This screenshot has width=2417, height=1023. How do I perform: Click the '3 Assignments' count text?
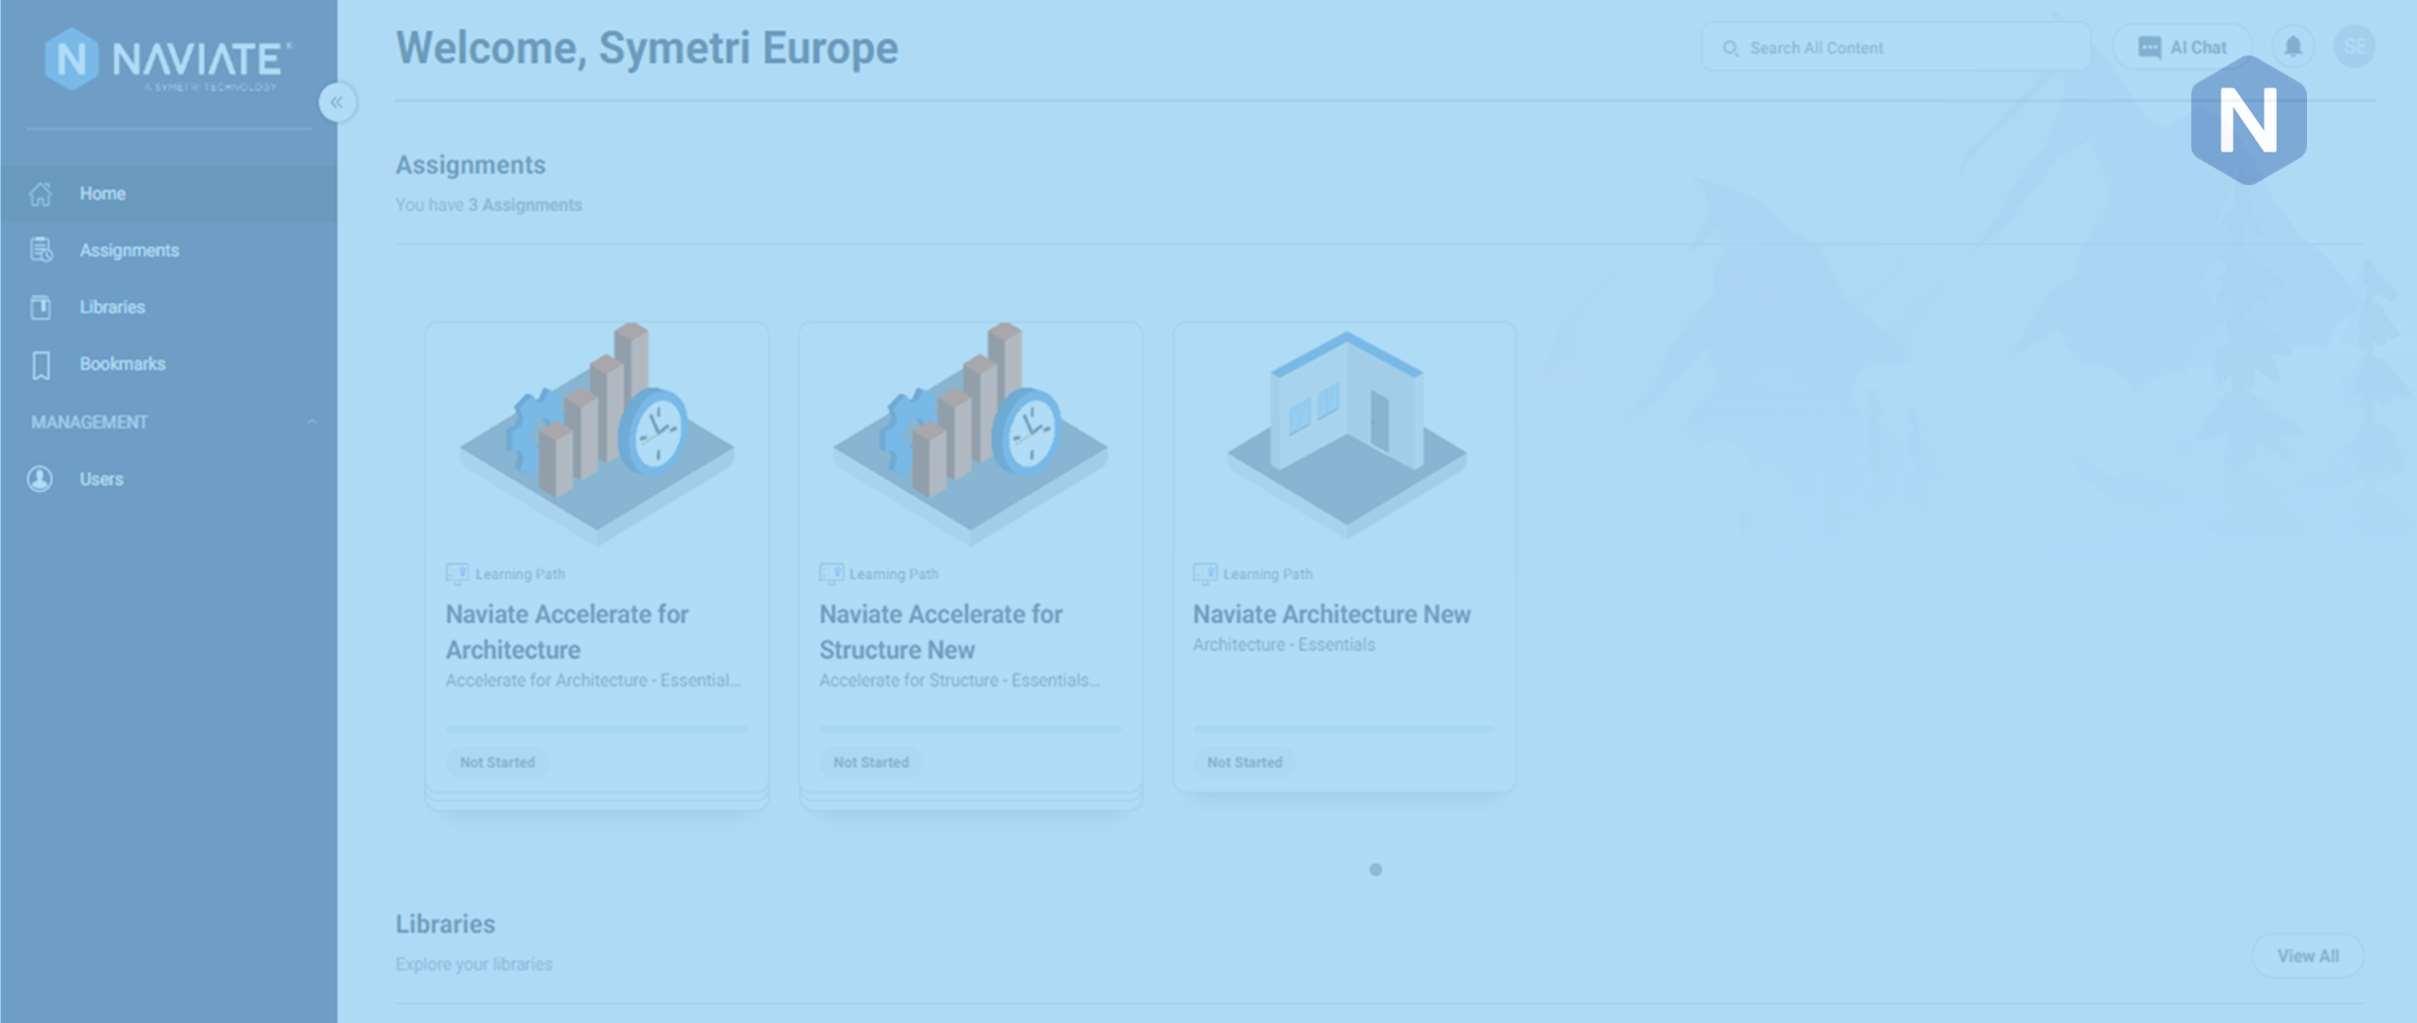[x=525, y=205]
